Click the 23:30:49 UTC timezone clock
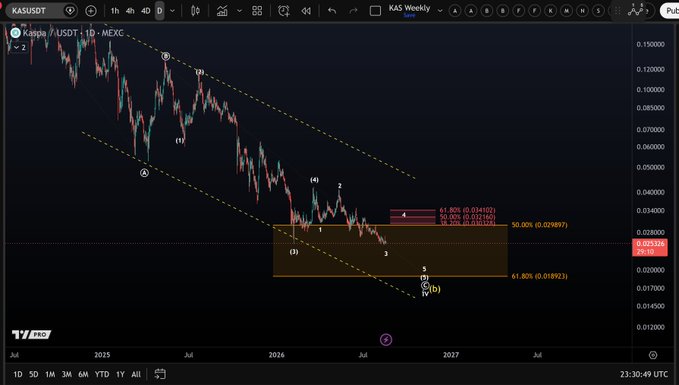Image resolution: width=679 pixels, height=385 pixels. (643, 374)
